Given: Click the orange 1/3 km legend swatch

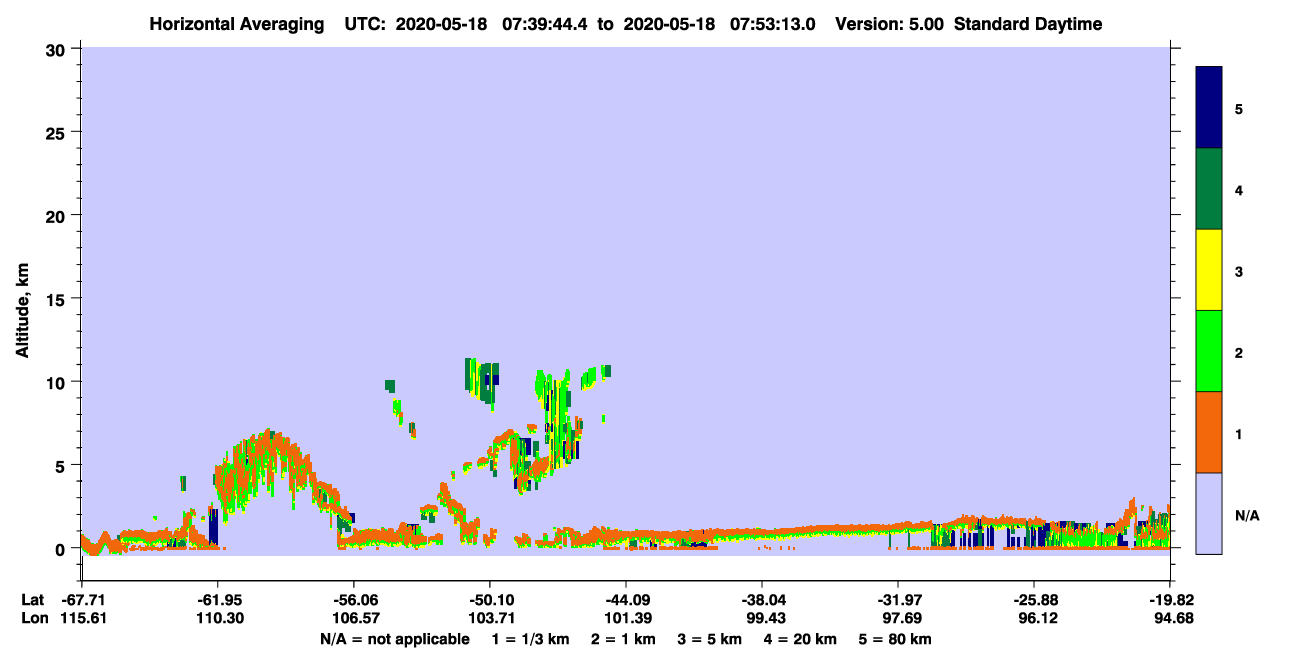Looking at the screenshot, I should click(1209, 432).
